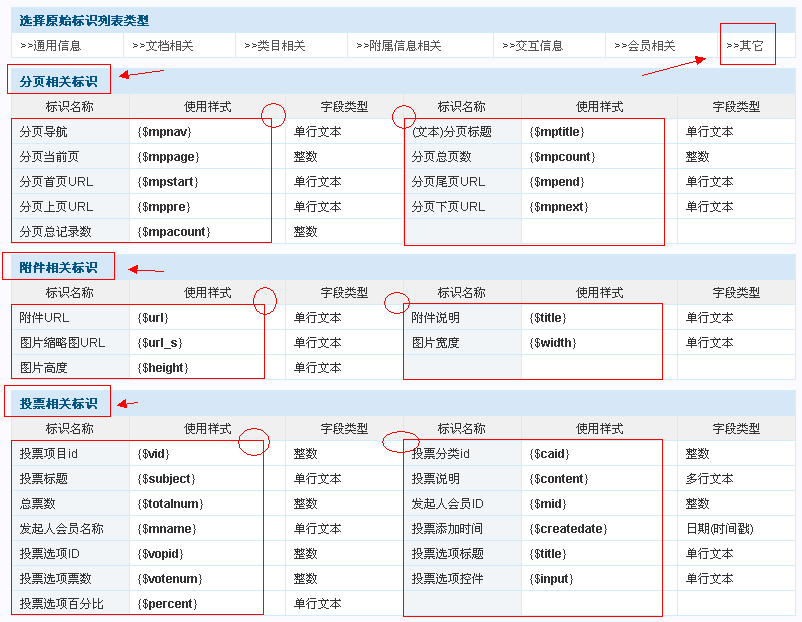The image size is (802, 622).
Task: Select the {$mppre} tag
Action: coord(164,207)
